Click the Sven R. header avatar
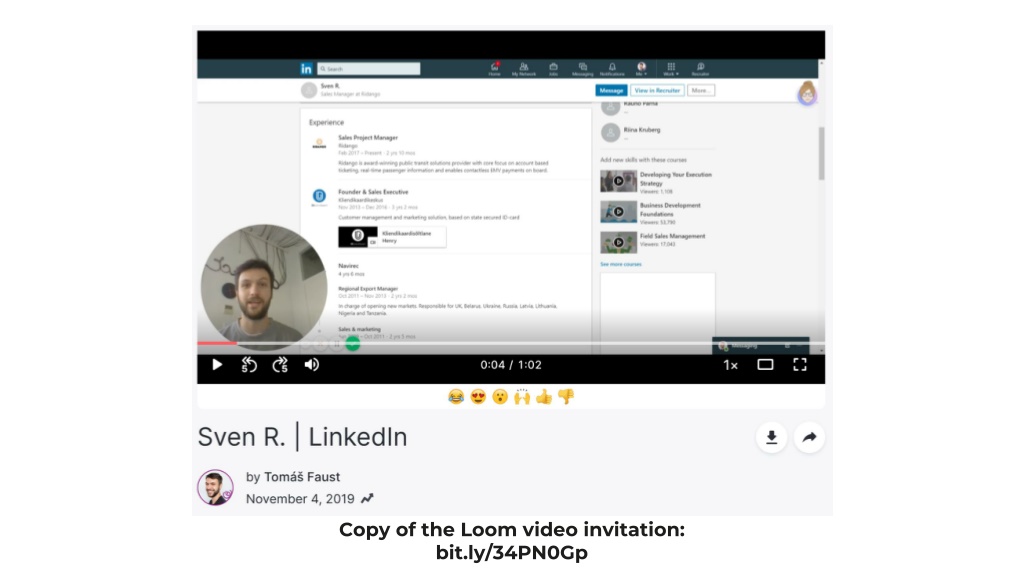 tap(309, 91)
